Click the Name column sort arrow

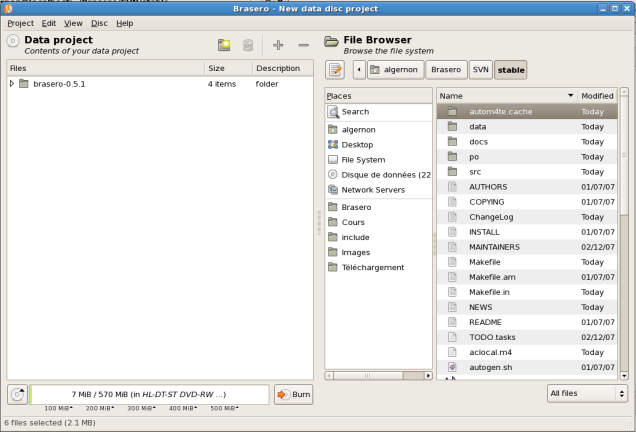(570, 96)
